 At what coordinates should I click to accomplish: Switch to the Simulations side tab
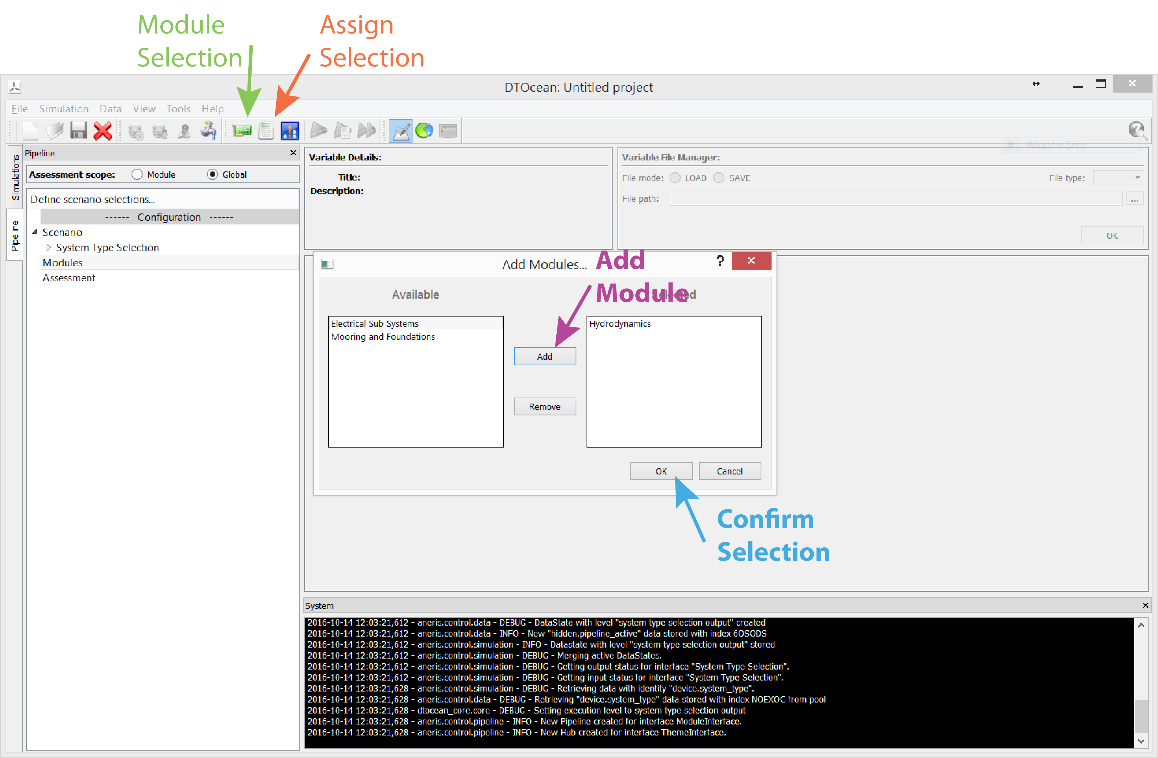[x=15, y=177]
